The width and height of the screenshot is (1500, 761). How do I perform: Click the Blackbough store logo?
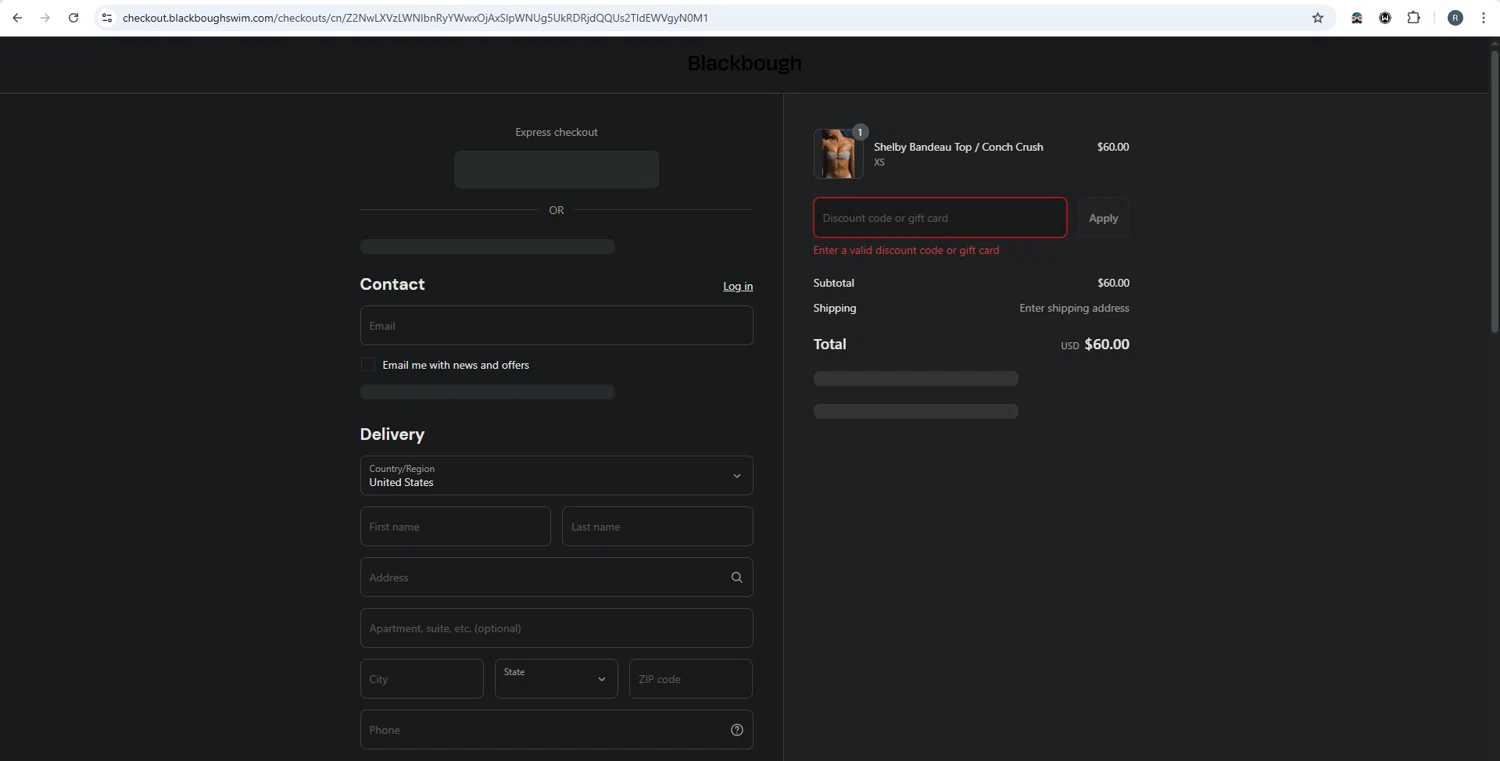pos(745,63)
